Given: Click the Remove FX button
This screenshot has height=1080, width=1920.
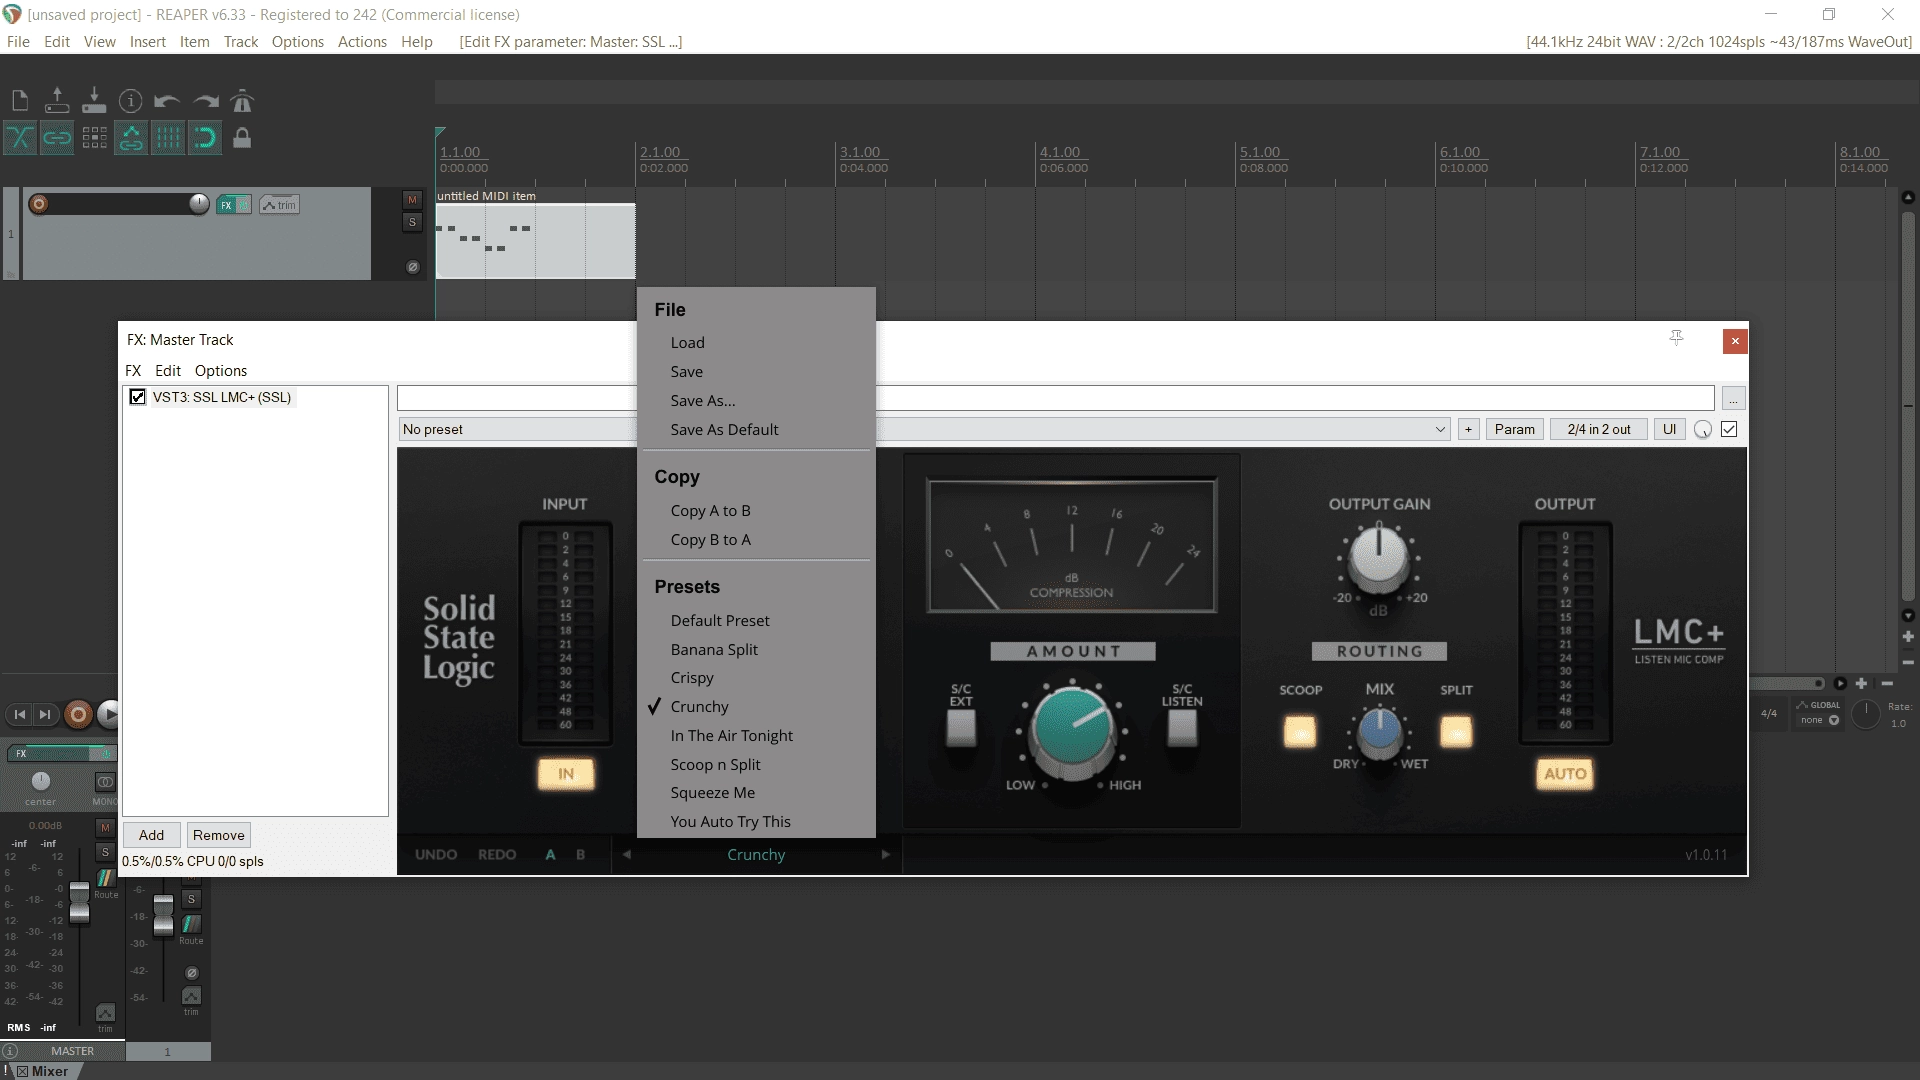Looking at the screenshot, I should [x=218, y=835].
